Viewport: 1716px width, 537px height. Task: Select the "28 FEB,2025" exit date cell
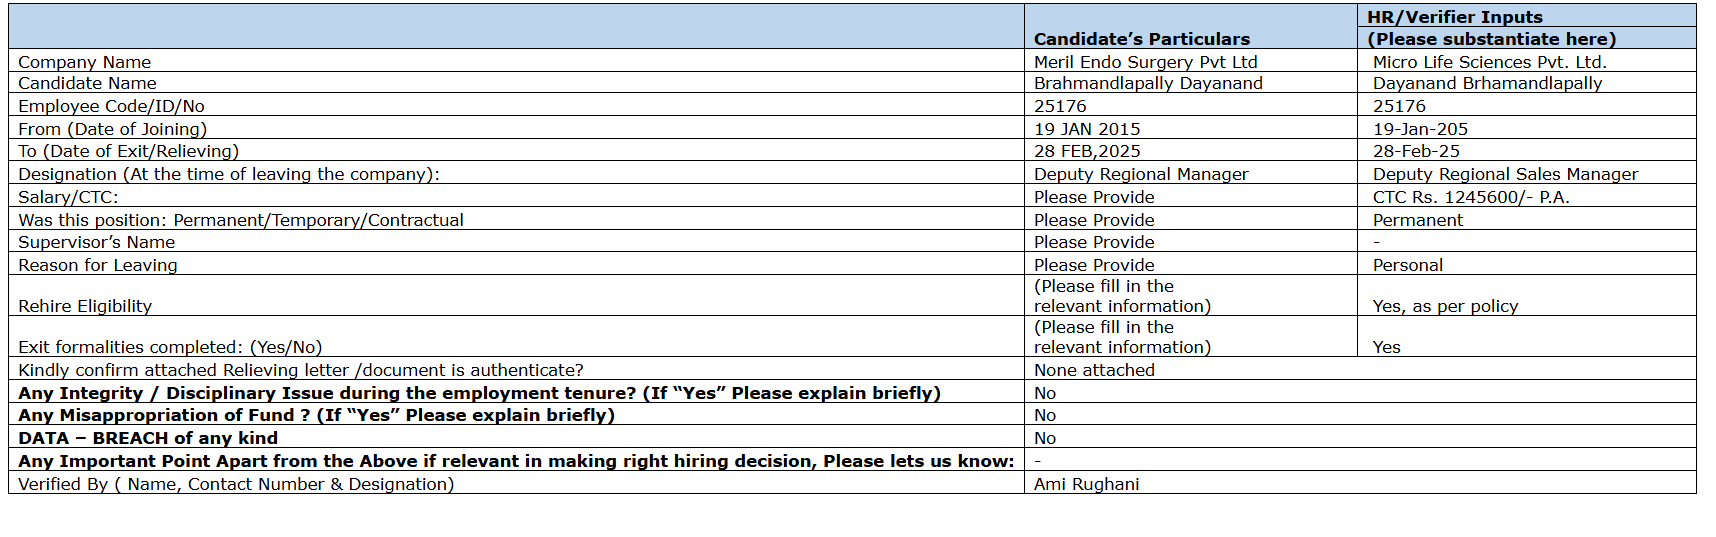pos(1087,151)
